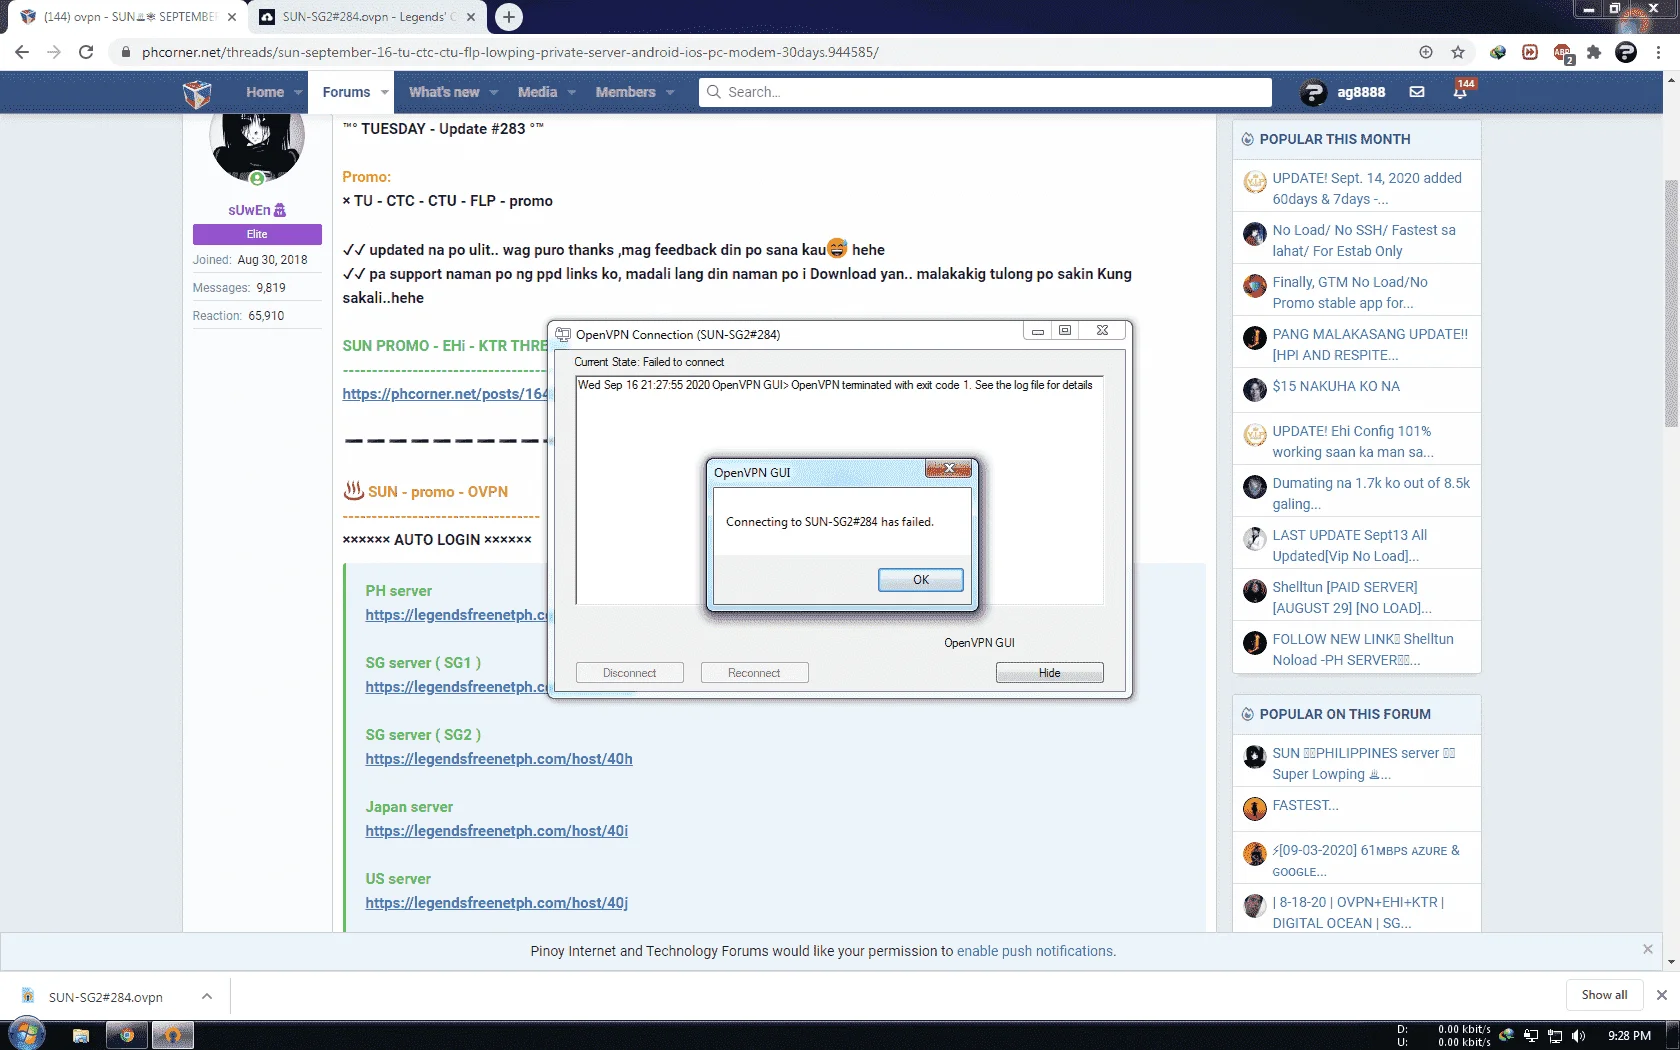Click the AdBlock extension icon
This screenshot has height=1050, width=1680.
[x=1563, y=53]
